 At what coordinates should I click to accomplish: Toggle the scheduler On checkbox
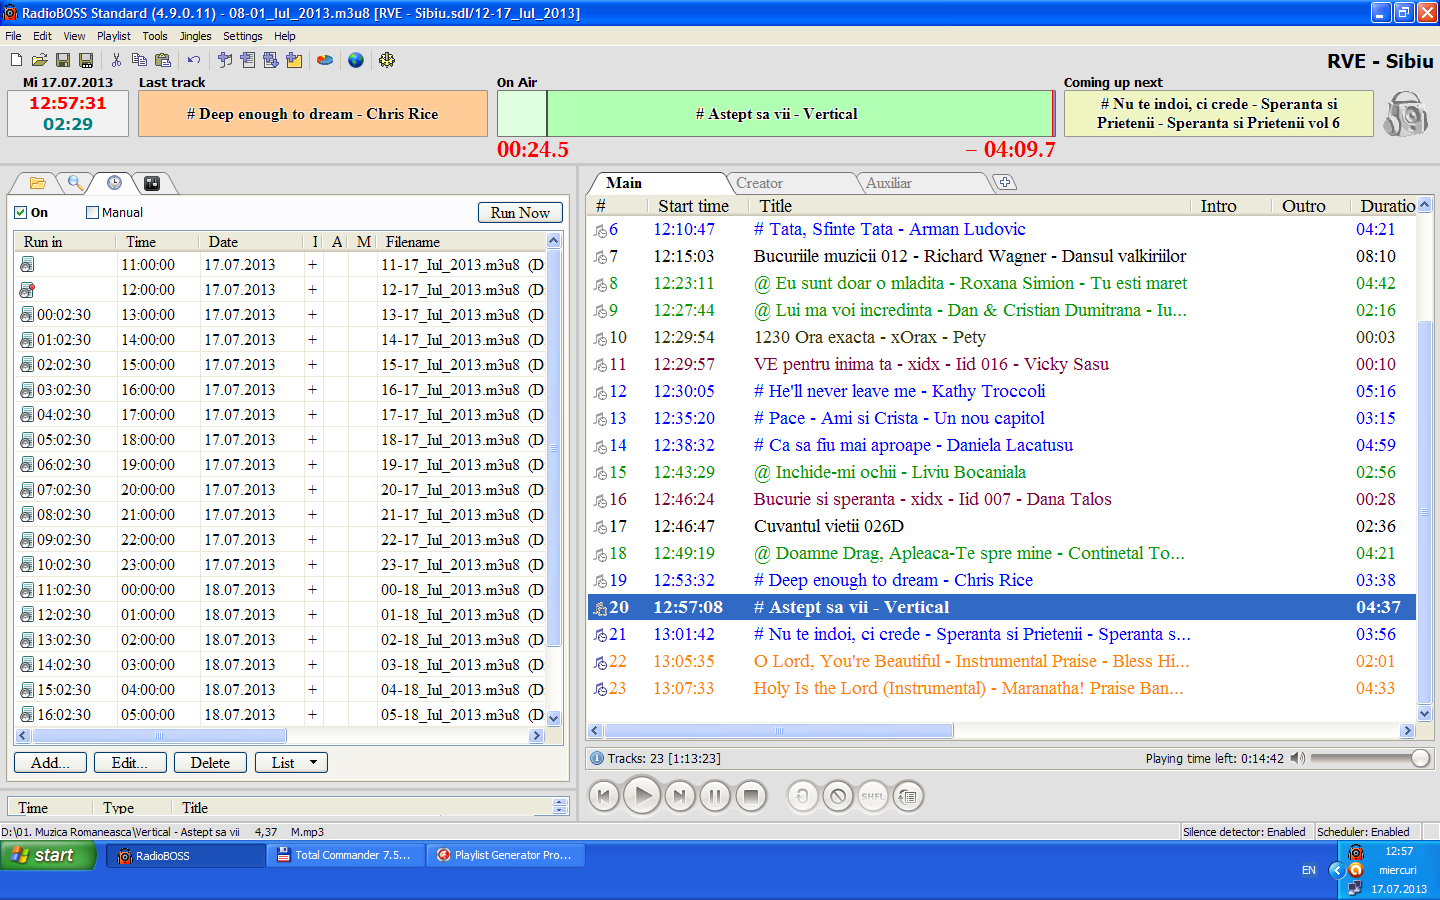pyautogui.click(x=20, y=213)
